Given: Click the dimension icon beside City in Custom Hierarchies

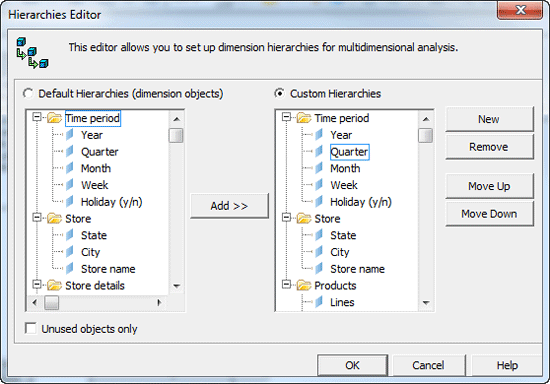Looking at the screenshot, I should 319,252.
